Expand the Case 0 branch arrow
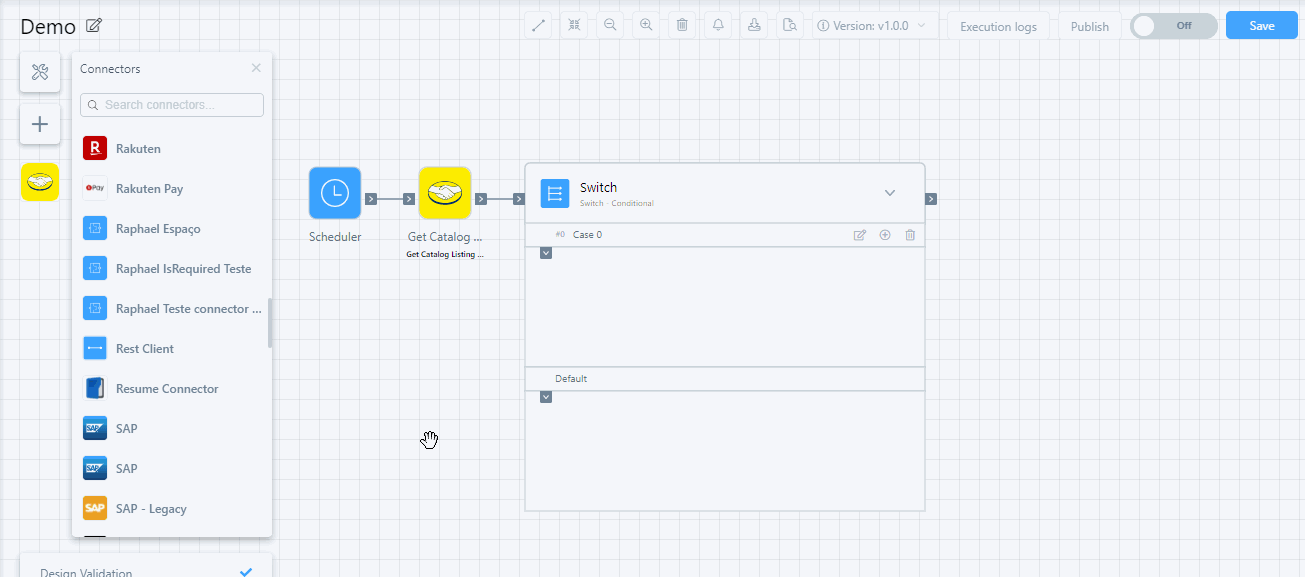The height and width of the screenshot is (577, 1305). [546, 253]
